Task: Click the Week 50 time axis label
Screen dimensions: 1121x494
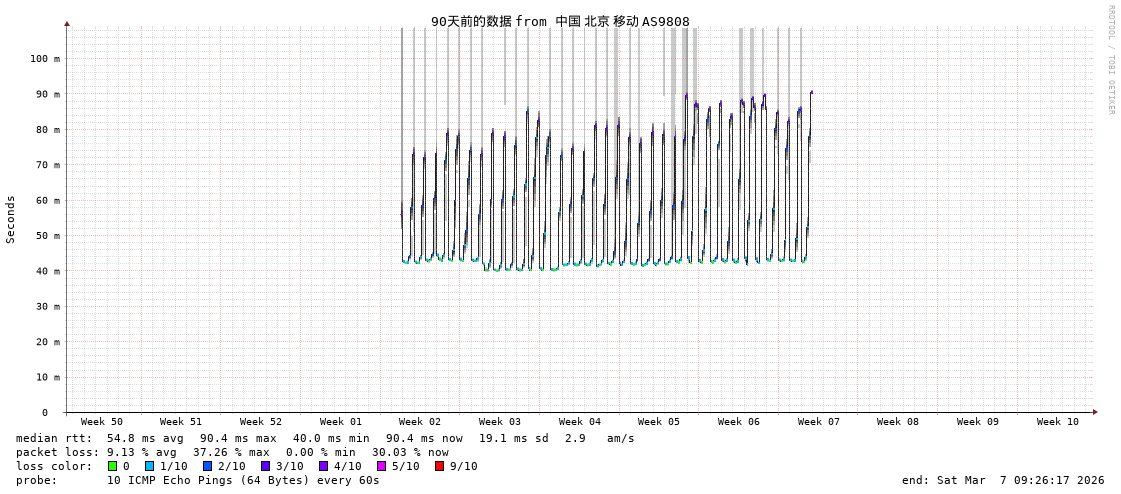Action: (x=102, y=422)
